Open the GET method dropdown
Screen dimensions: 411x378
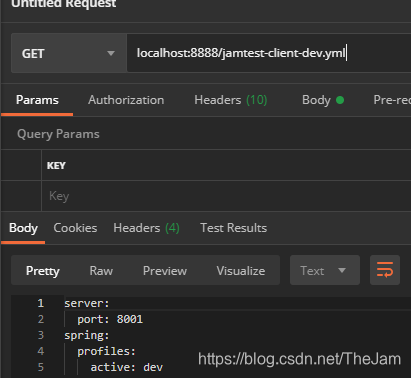click(69, 53)
